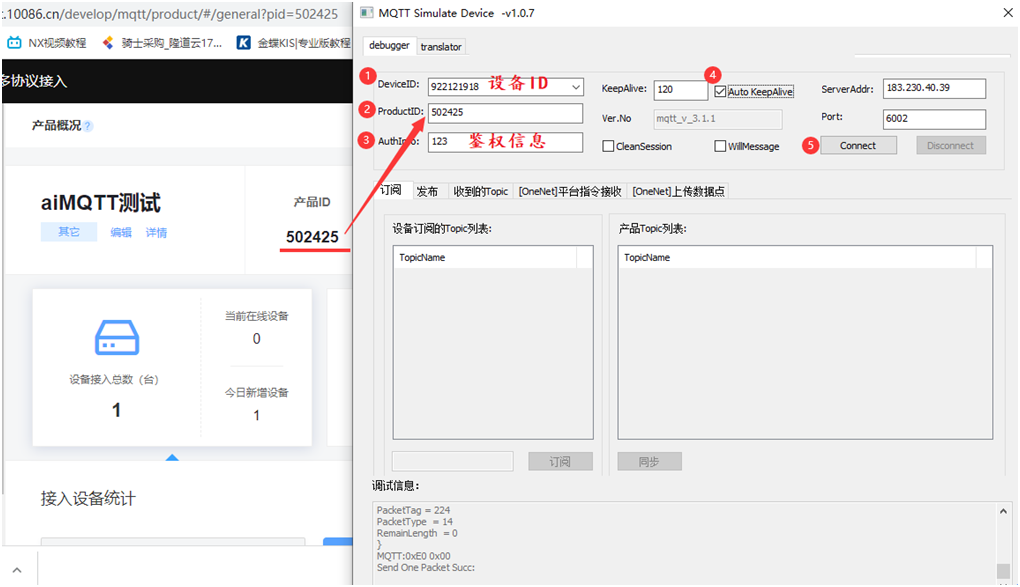Click the 设备接入总数 count 1
Screen dimensions: 1020x587
pyautogui.click(x=116, y=410)
